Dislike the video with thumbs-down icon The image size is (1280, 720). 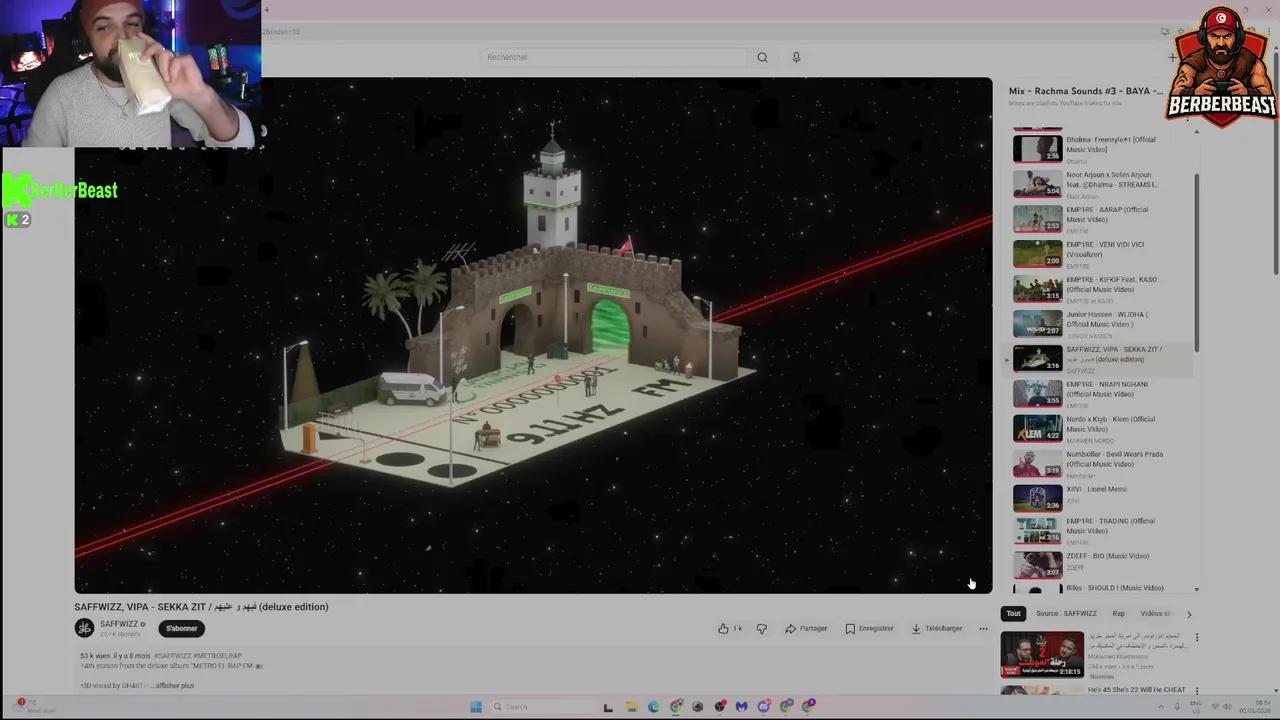762,628
